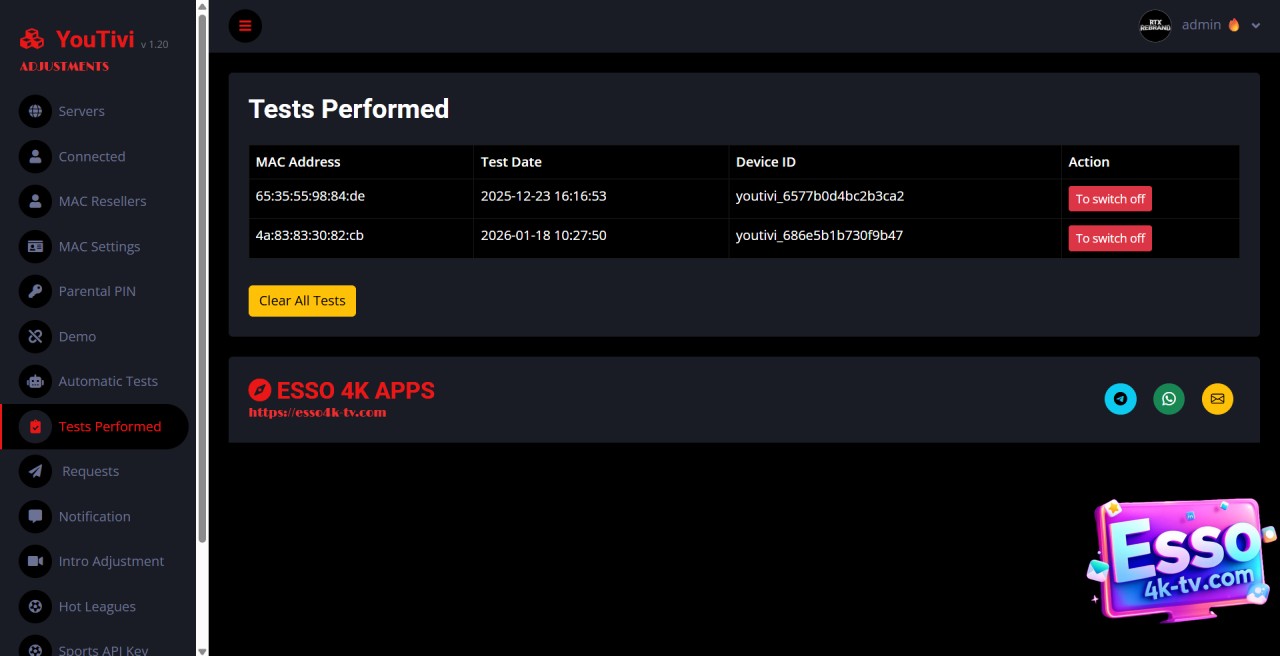The image size is (1280, 656).
Task: Switch off test for MAC 4a:83:83:30:82:cb
Action: (x=1110, y=238)
